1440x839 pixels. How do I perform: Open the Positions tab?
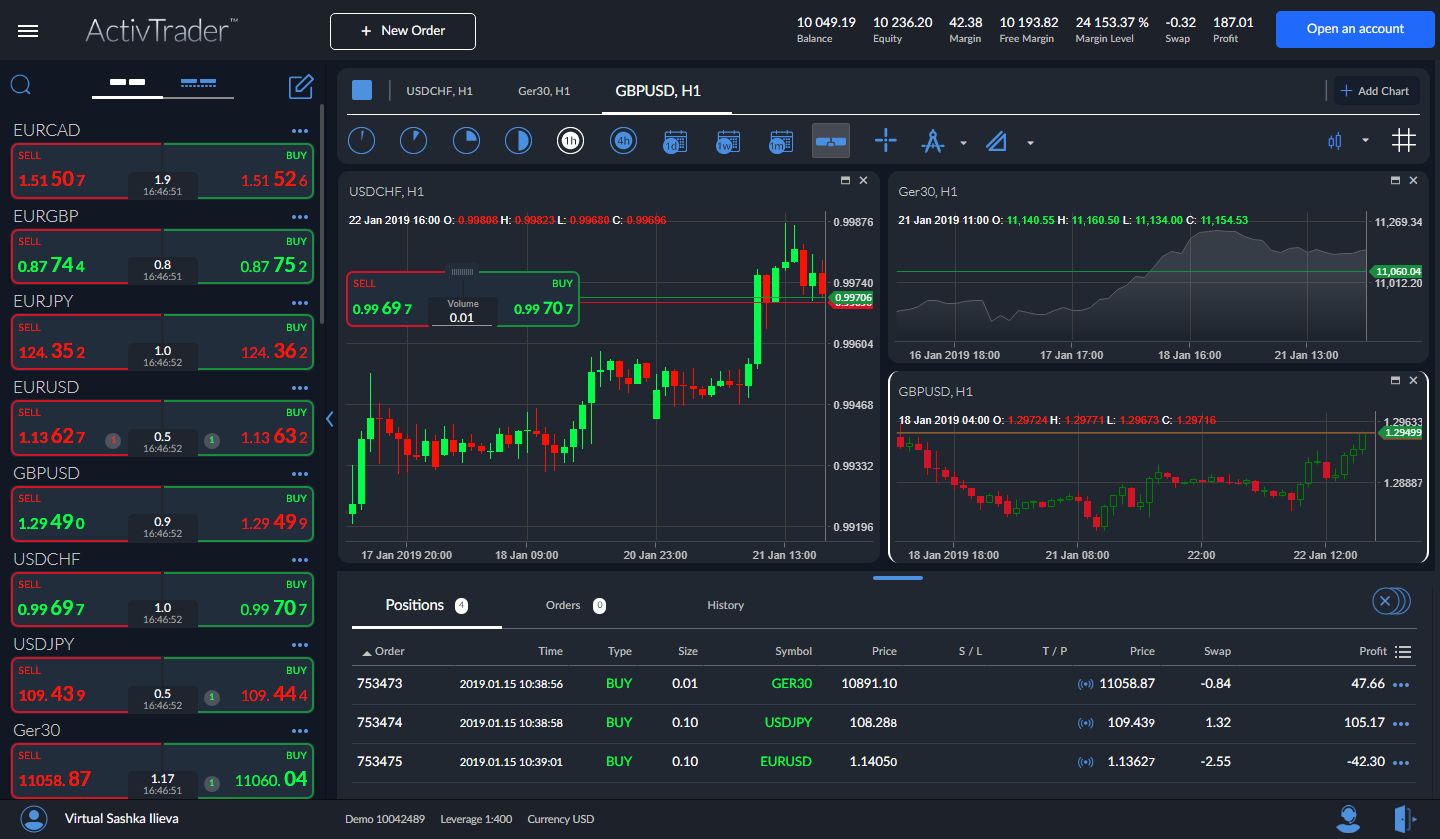pos(426,605)
